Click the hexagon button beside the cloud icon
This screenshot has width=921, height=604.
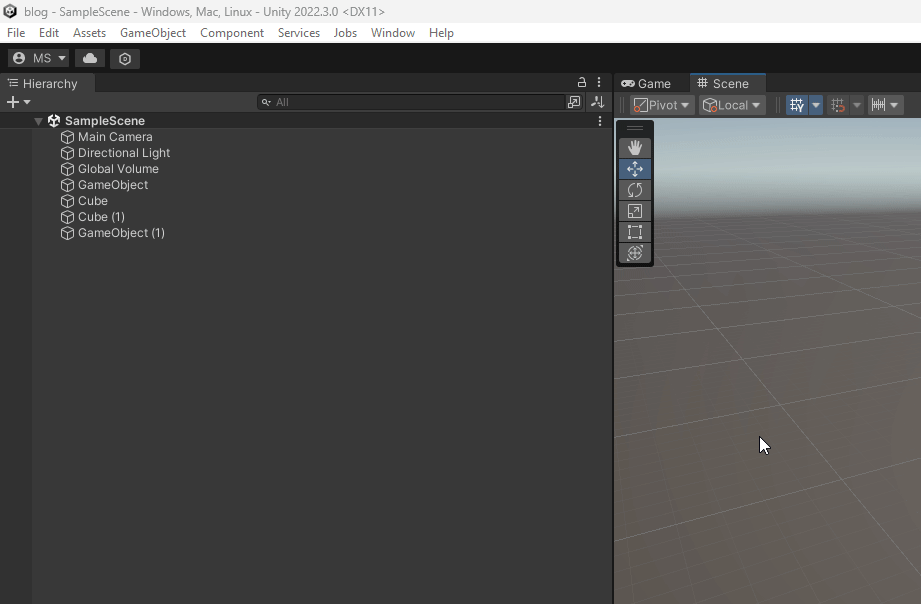point(125,58)
